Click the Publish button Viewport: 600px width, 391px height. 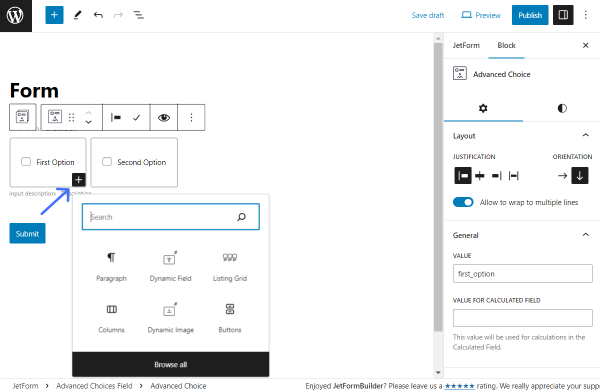530,15
